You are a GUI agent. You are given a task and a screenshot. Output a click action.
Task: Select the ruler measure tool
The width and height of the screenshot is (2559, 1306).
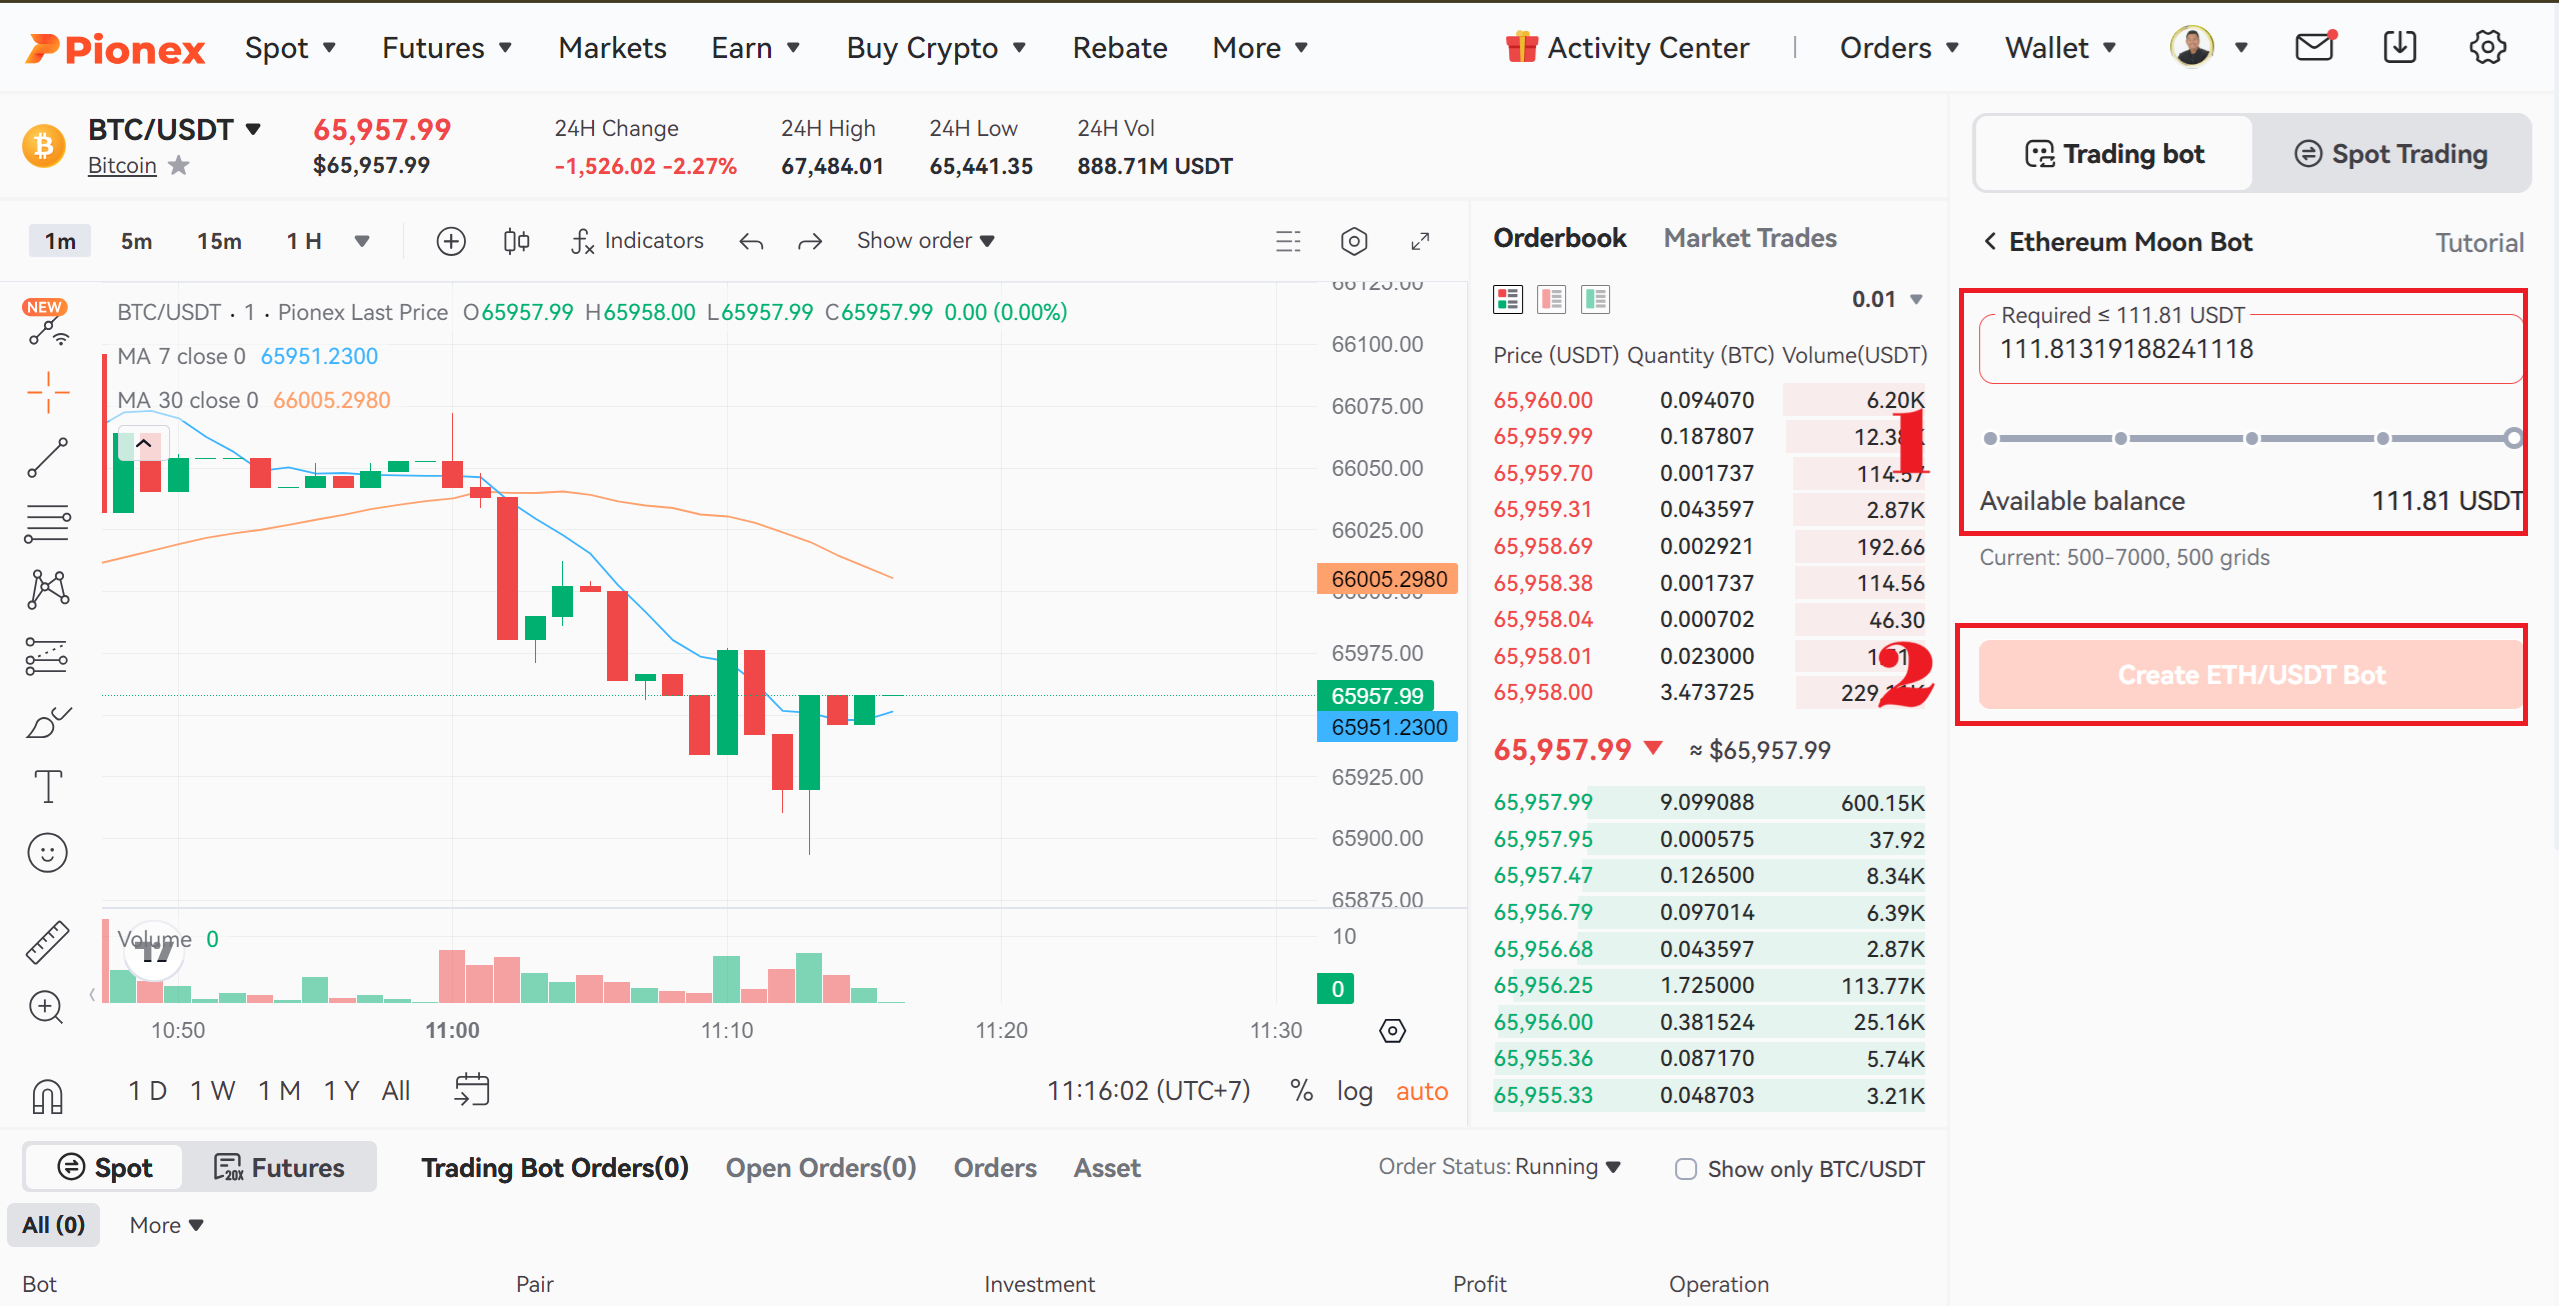pos(48,941)
